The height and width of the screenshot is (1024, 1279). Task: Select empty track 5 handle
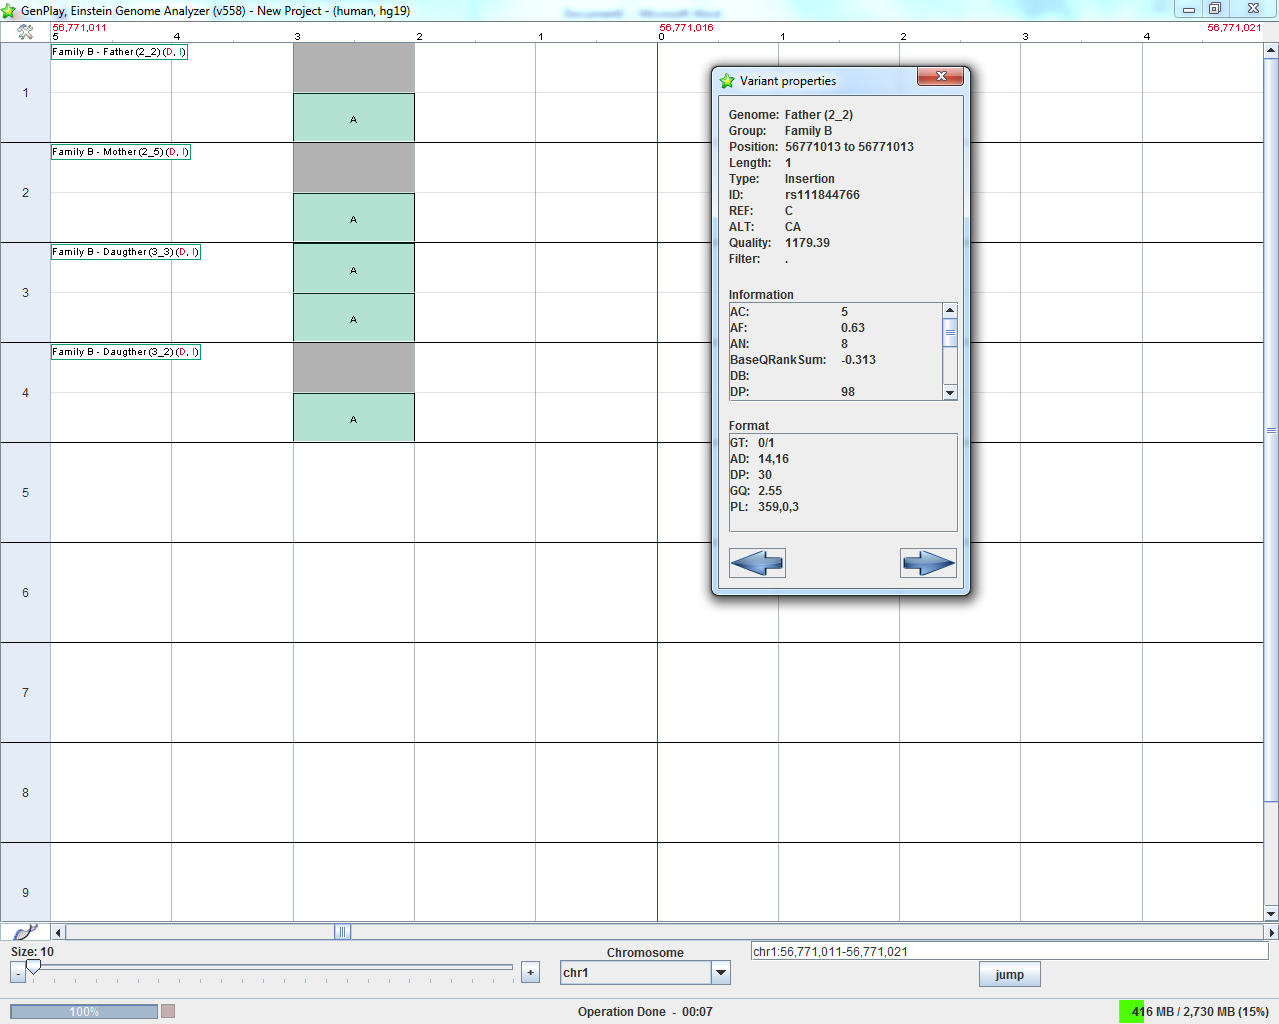[25, 493]
